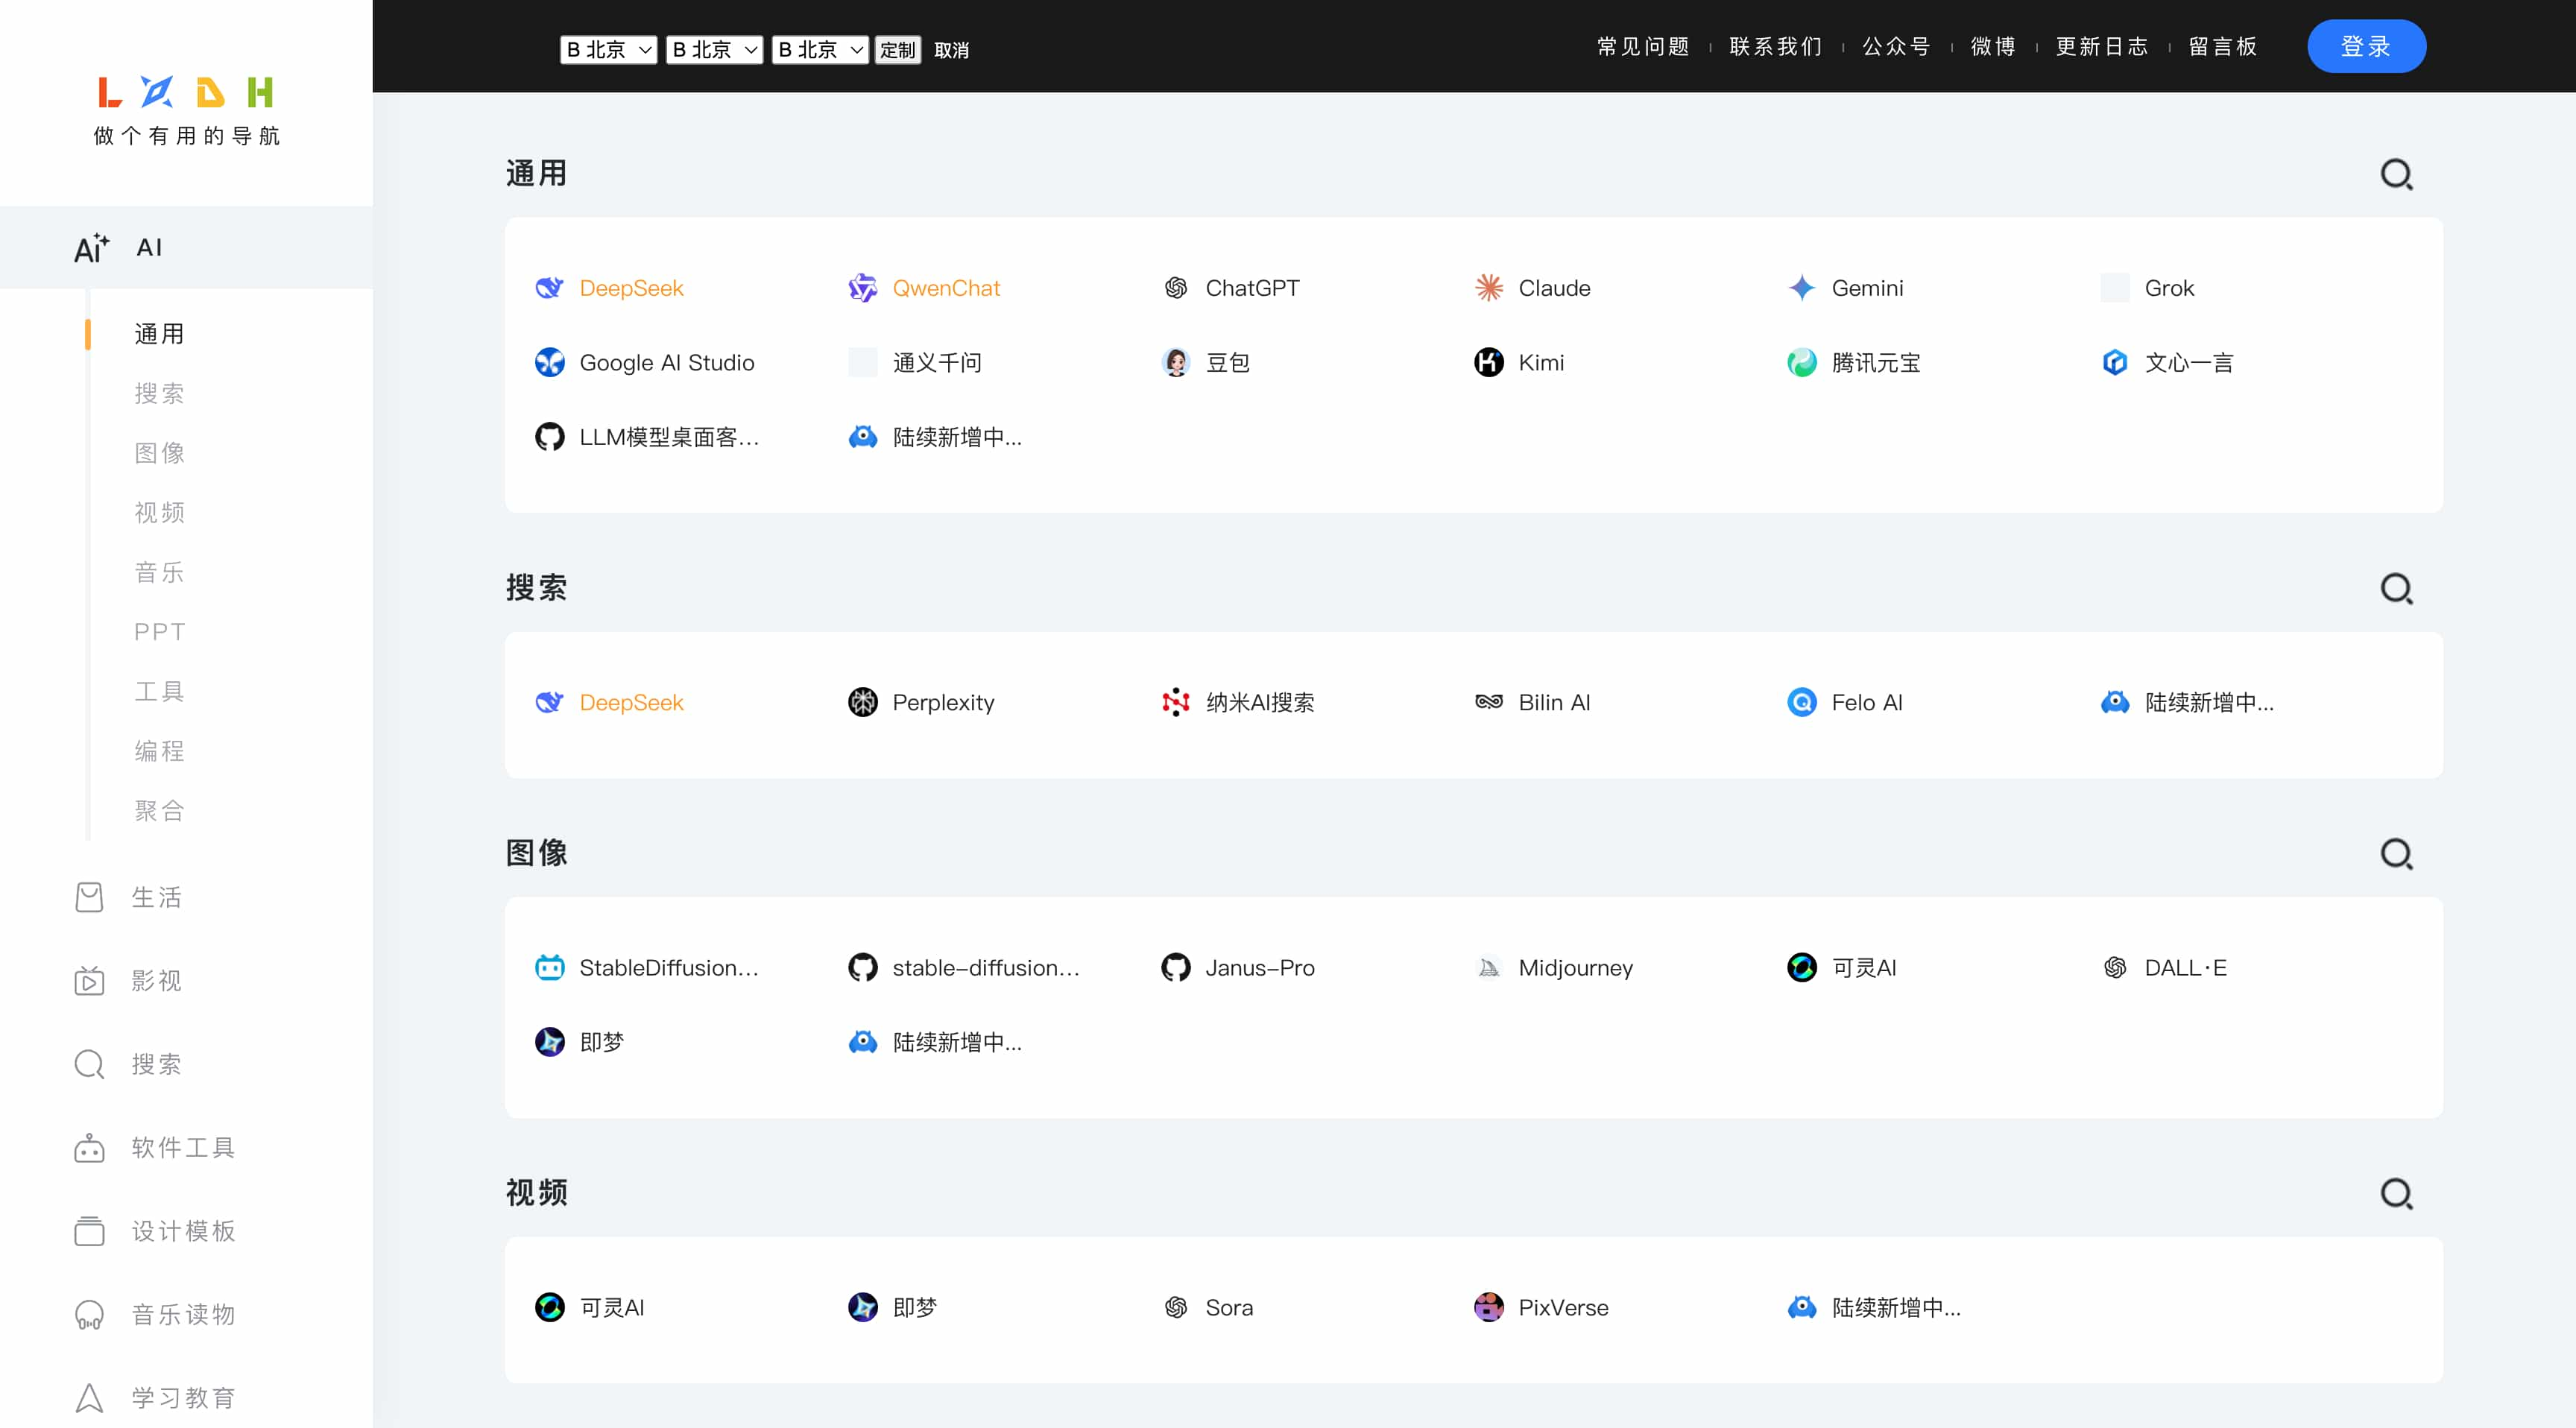Viewport: 2576px width, 1428px height.
Task: Select 视频 in the AI submenu
Action: 159,513
